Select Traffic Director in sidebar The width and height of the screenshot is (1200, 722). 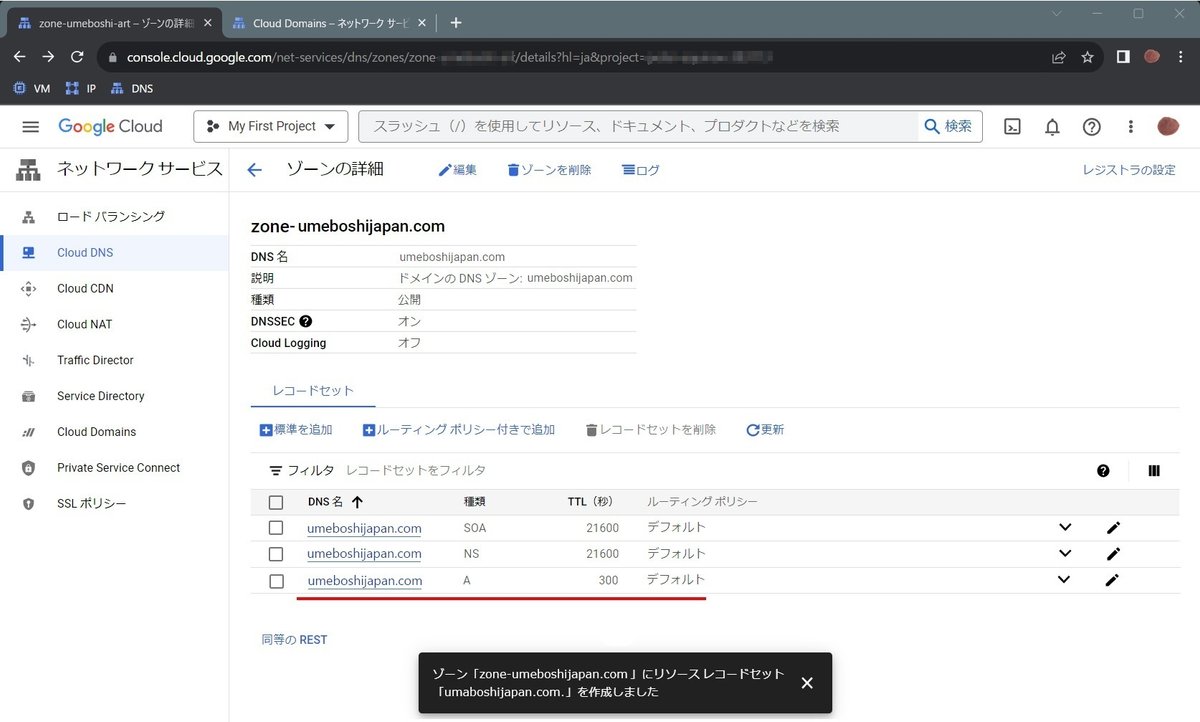click(x=114, y=360)
